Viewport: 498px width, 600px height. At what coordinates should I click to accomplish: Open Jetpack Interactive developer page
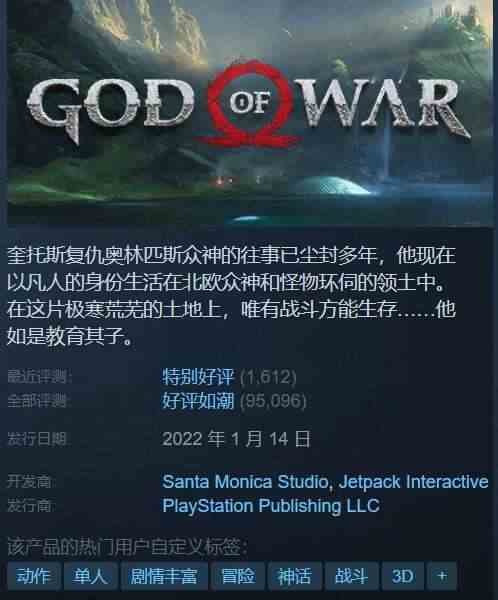(413, 482)
